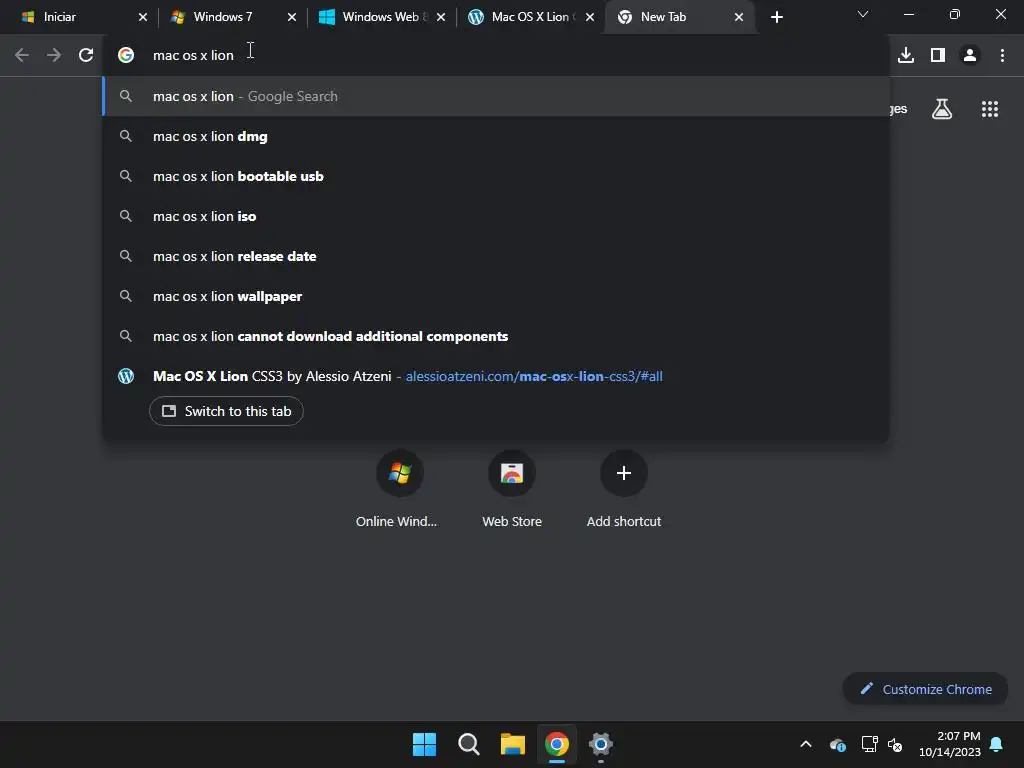This screenshot has height=768, width=1024.
Task: Choose 'mac os x lion dmg' suggestion
Action: coord(496,136)
